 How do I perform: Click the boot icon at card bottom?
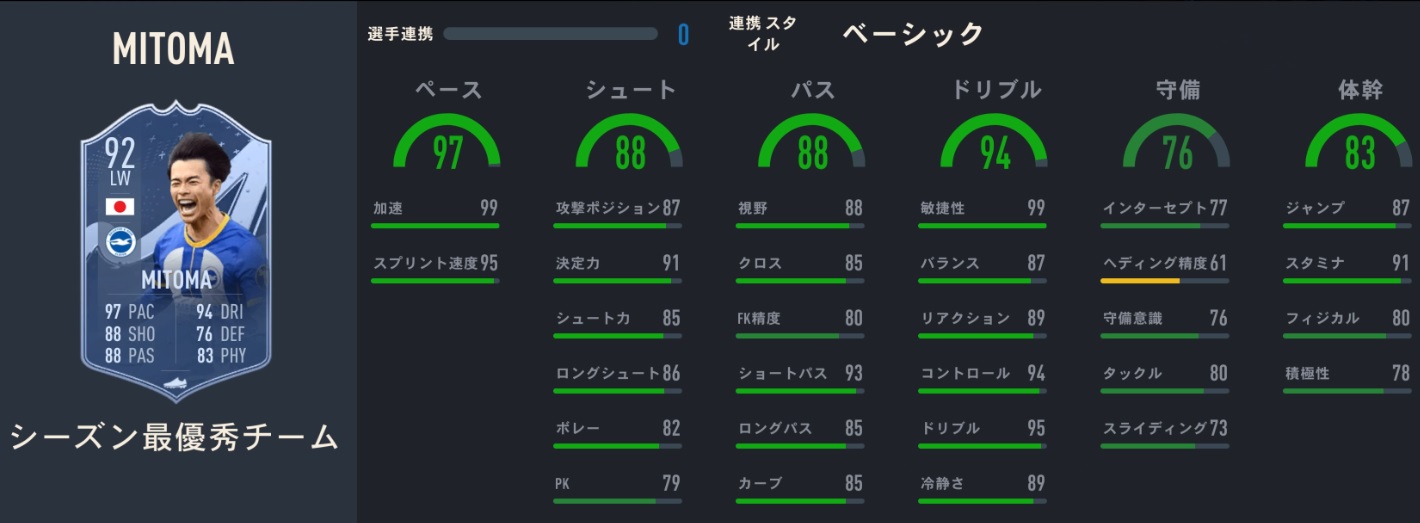click(x=176, y=383)
